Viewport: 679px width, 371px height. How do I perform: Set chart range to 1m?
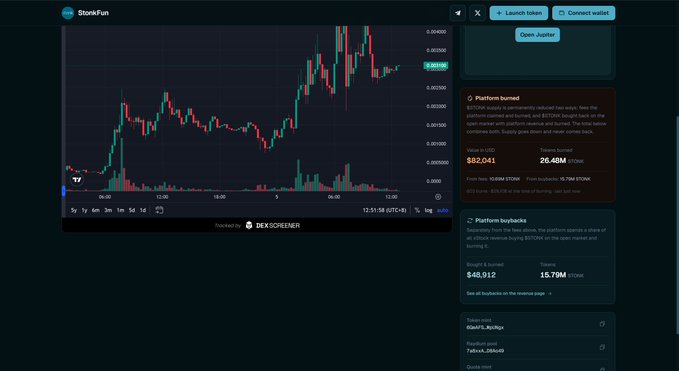click(120, 210)
